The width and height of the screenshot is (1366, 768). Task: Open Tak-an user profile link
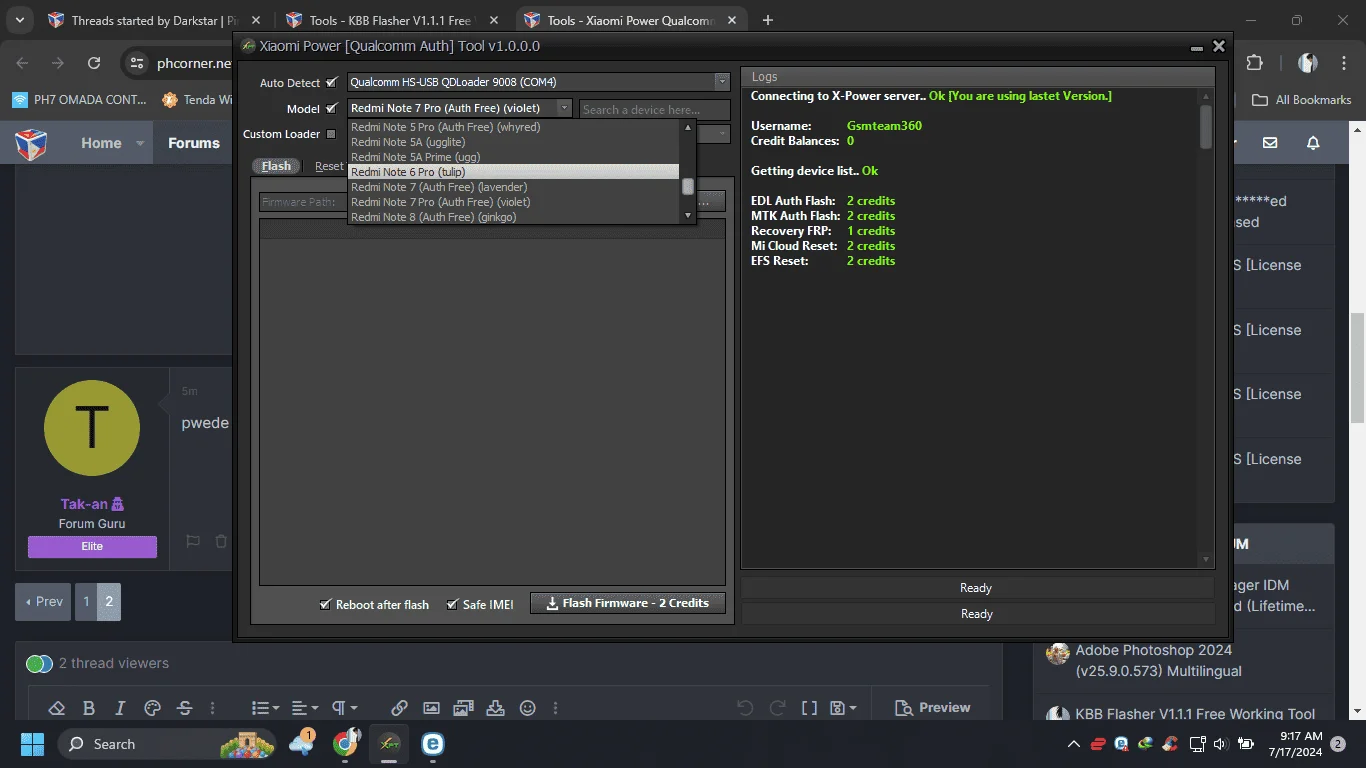point(84,504)
